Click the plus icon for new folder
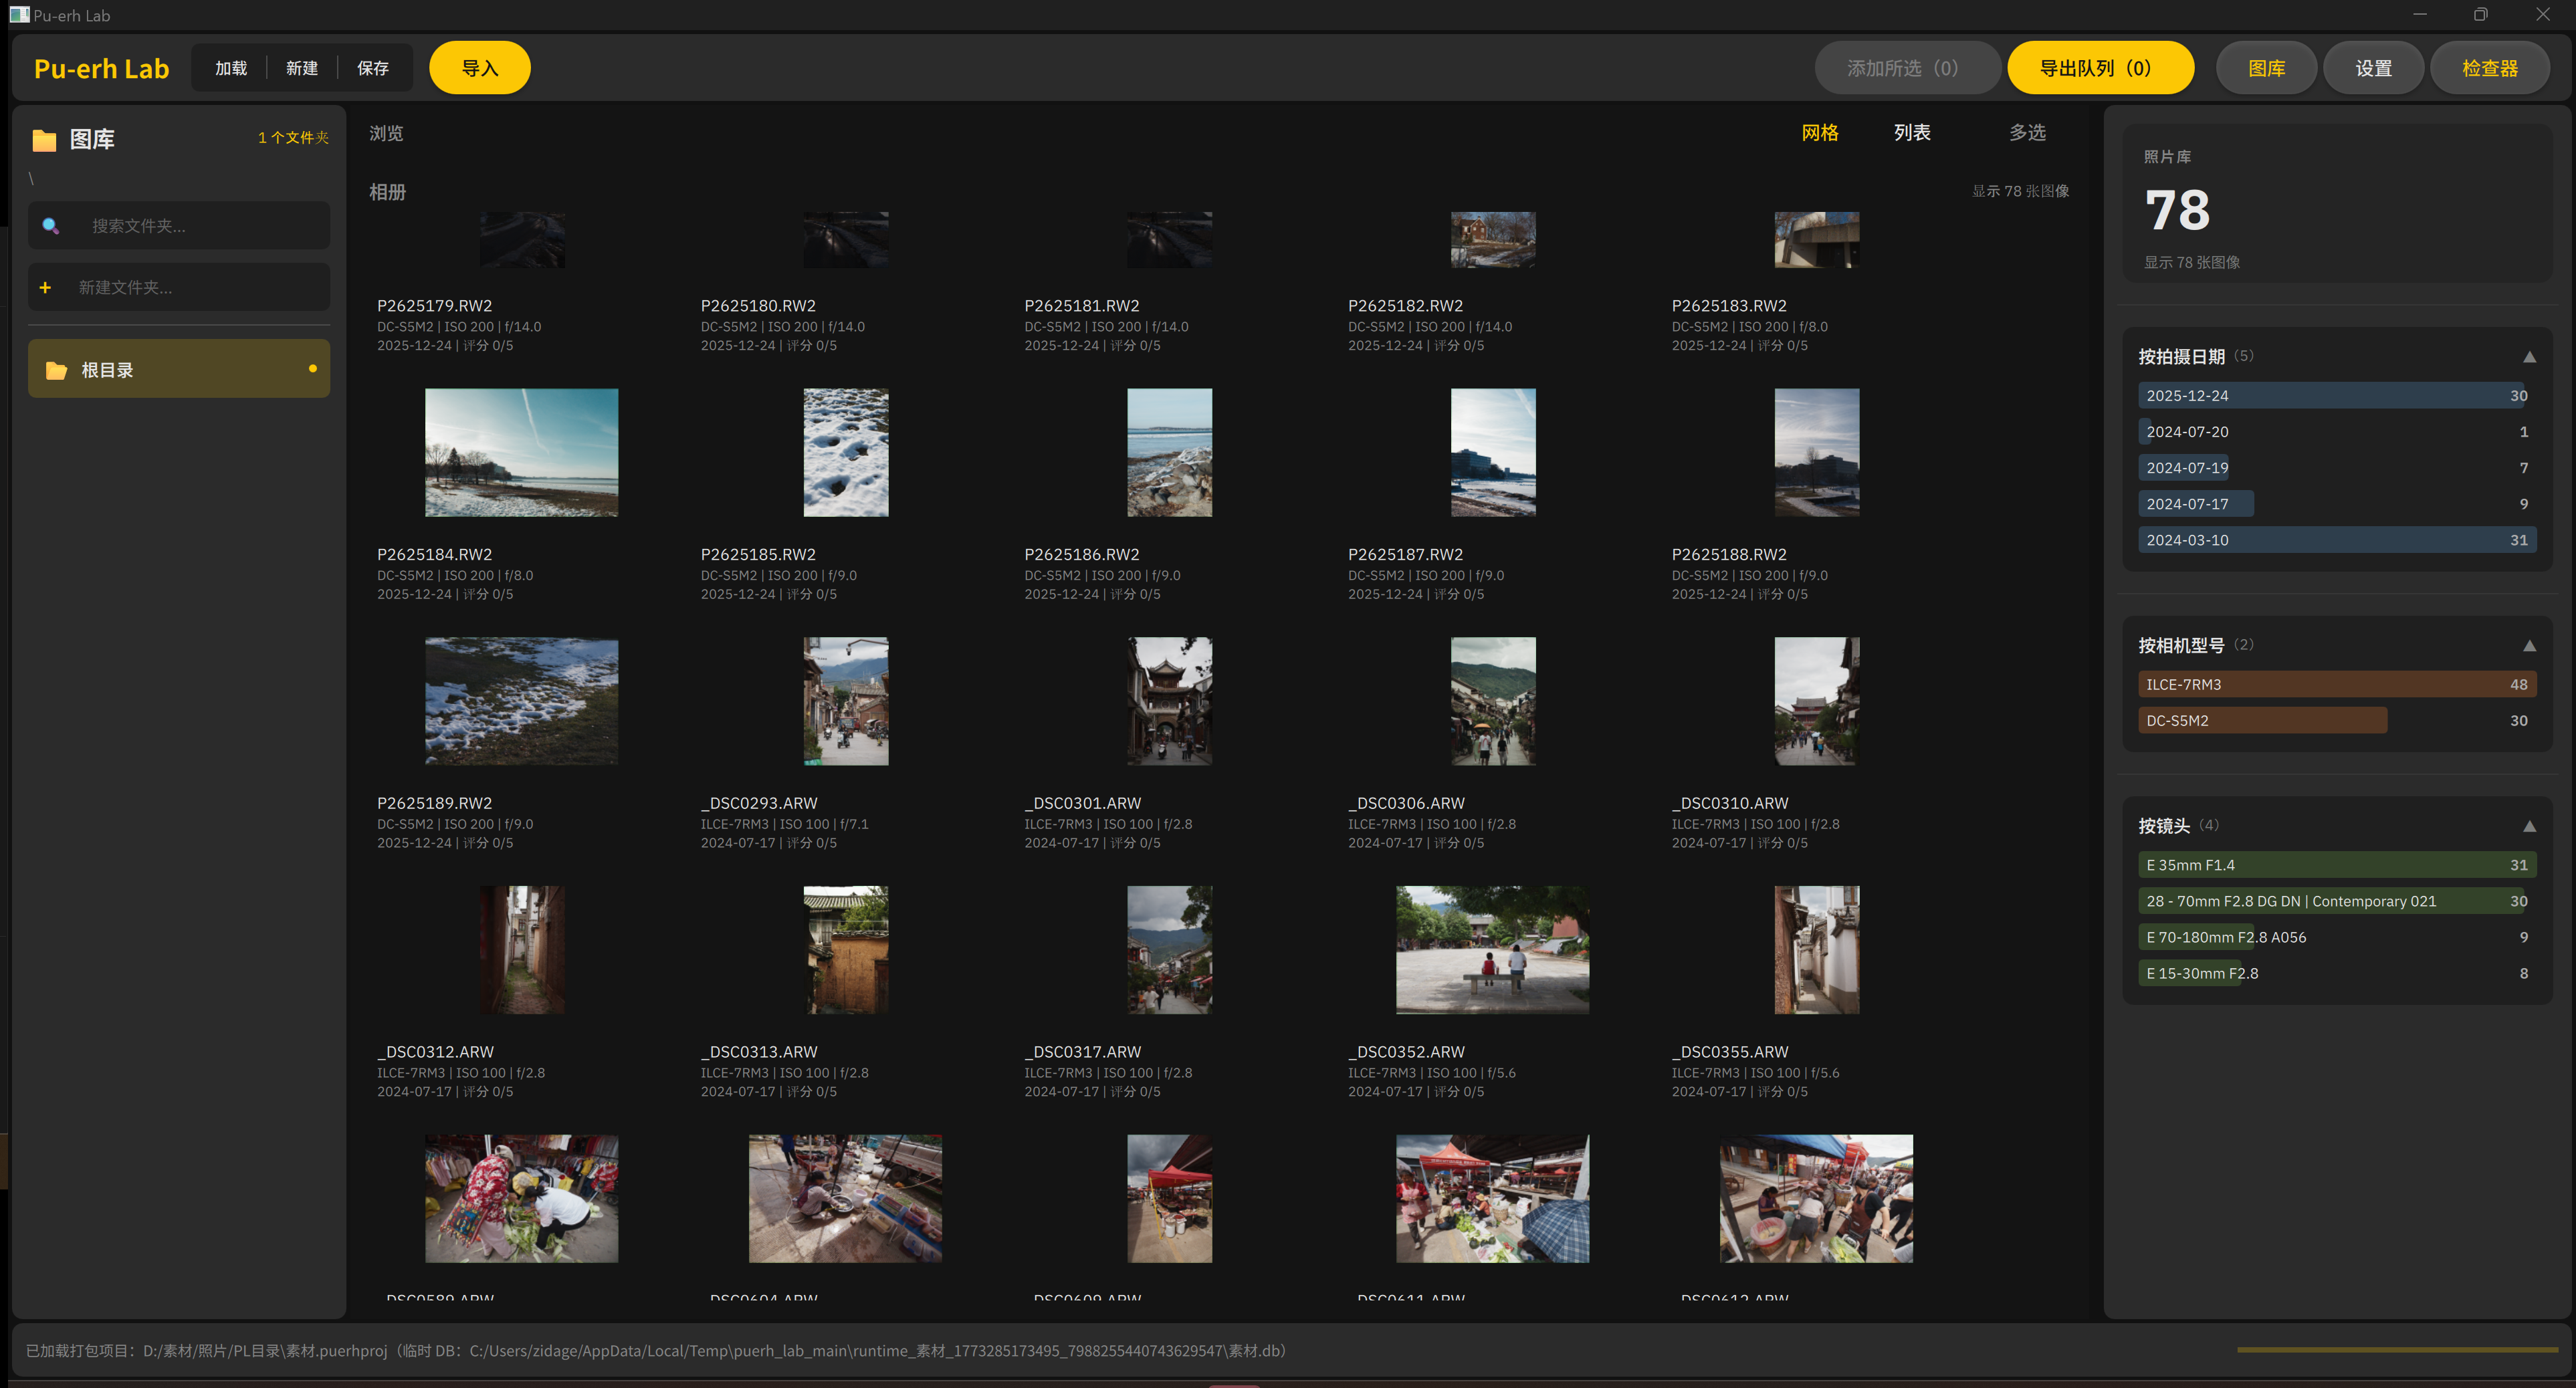Viewport: 2576px width, 1388px height. pyautogui.click(x=45, y=288)
